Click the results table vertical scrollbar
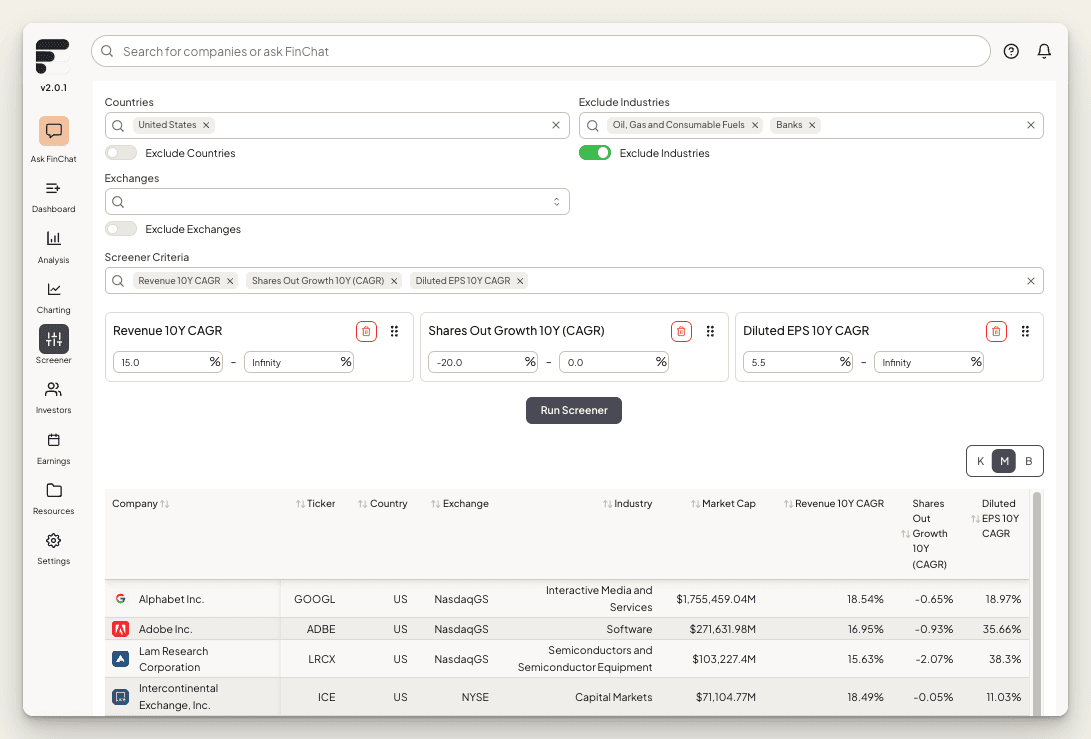The width and height of the screenshot is (1091, 739). click(1036, 600)
